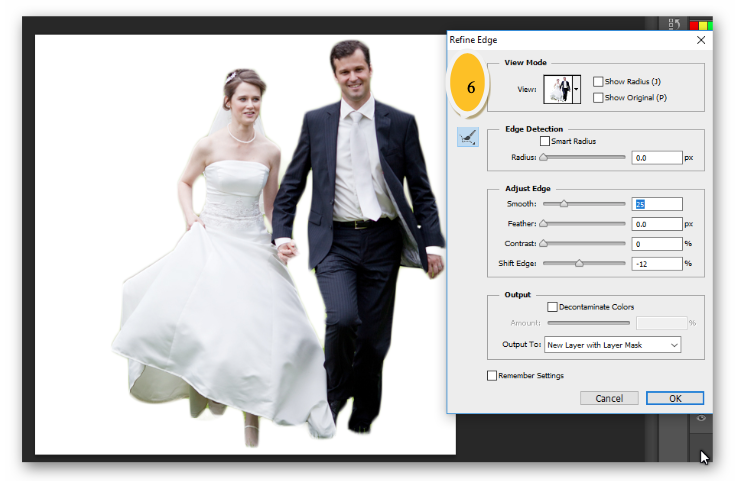Confirm with the OK button
746x481 pixels.
(x=674, y=398)
